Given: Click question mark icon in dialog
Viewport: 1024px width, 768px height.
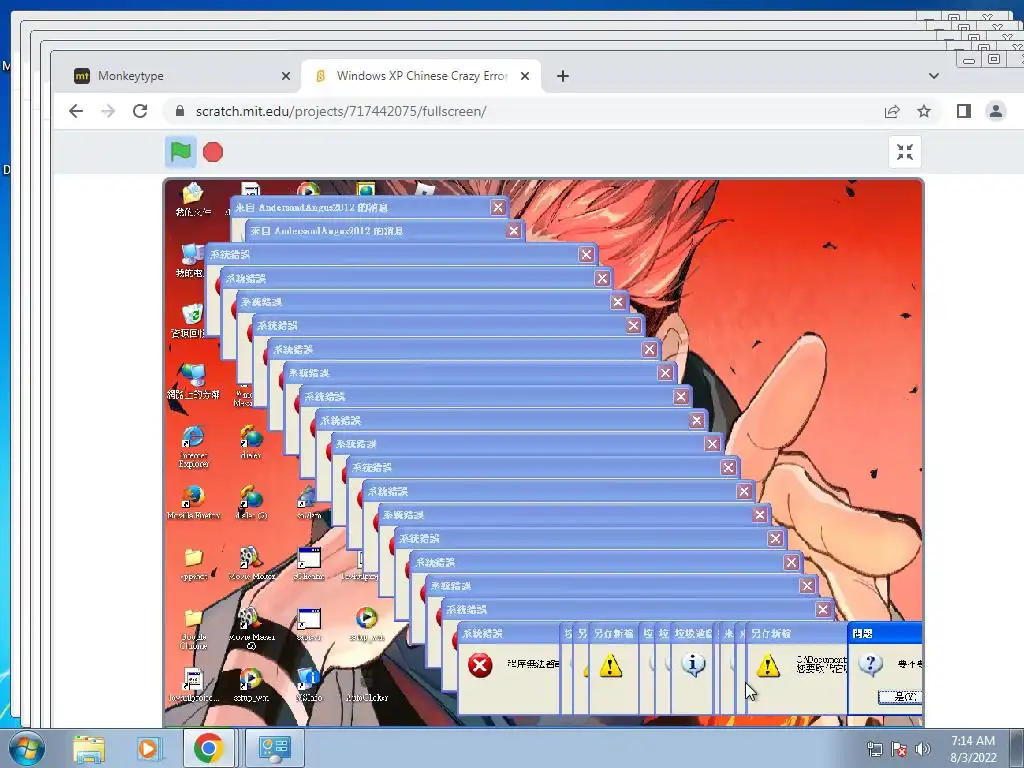Looking at the screenshot, I should 871,665.
